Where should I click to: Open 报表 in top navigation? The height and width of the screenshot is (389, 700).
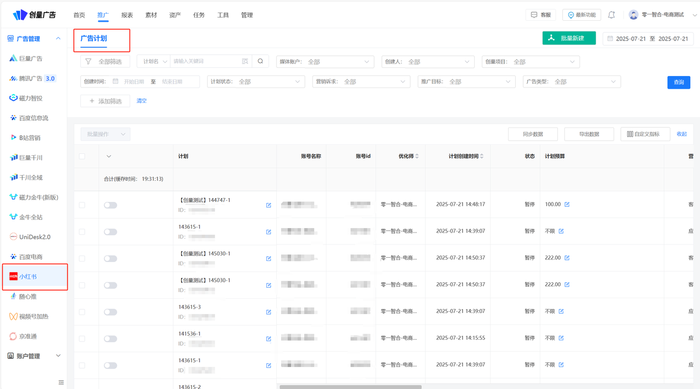point(127,15)
